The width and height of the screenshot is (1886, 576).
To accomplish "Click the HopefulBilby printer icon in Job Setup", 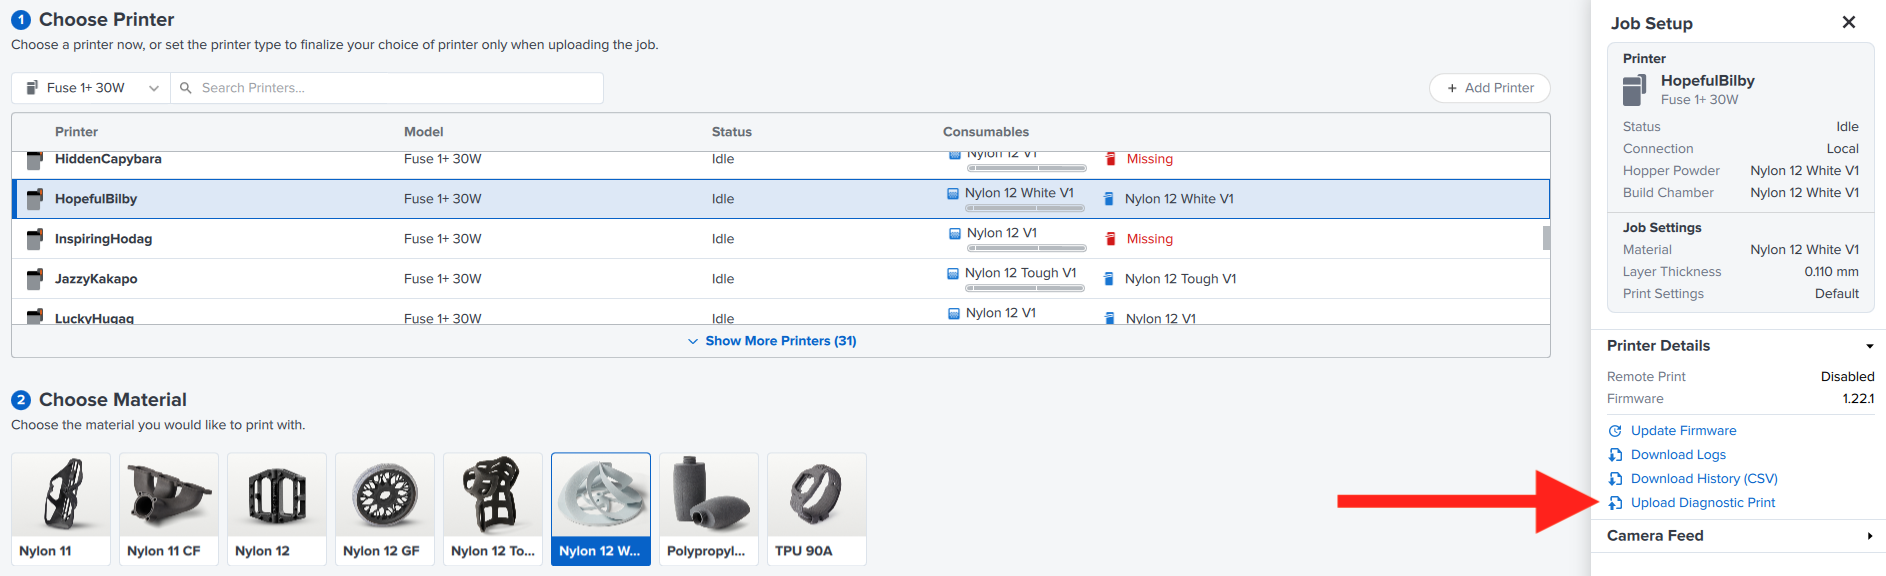I will pyautogui.click(x=1634, y=90).
